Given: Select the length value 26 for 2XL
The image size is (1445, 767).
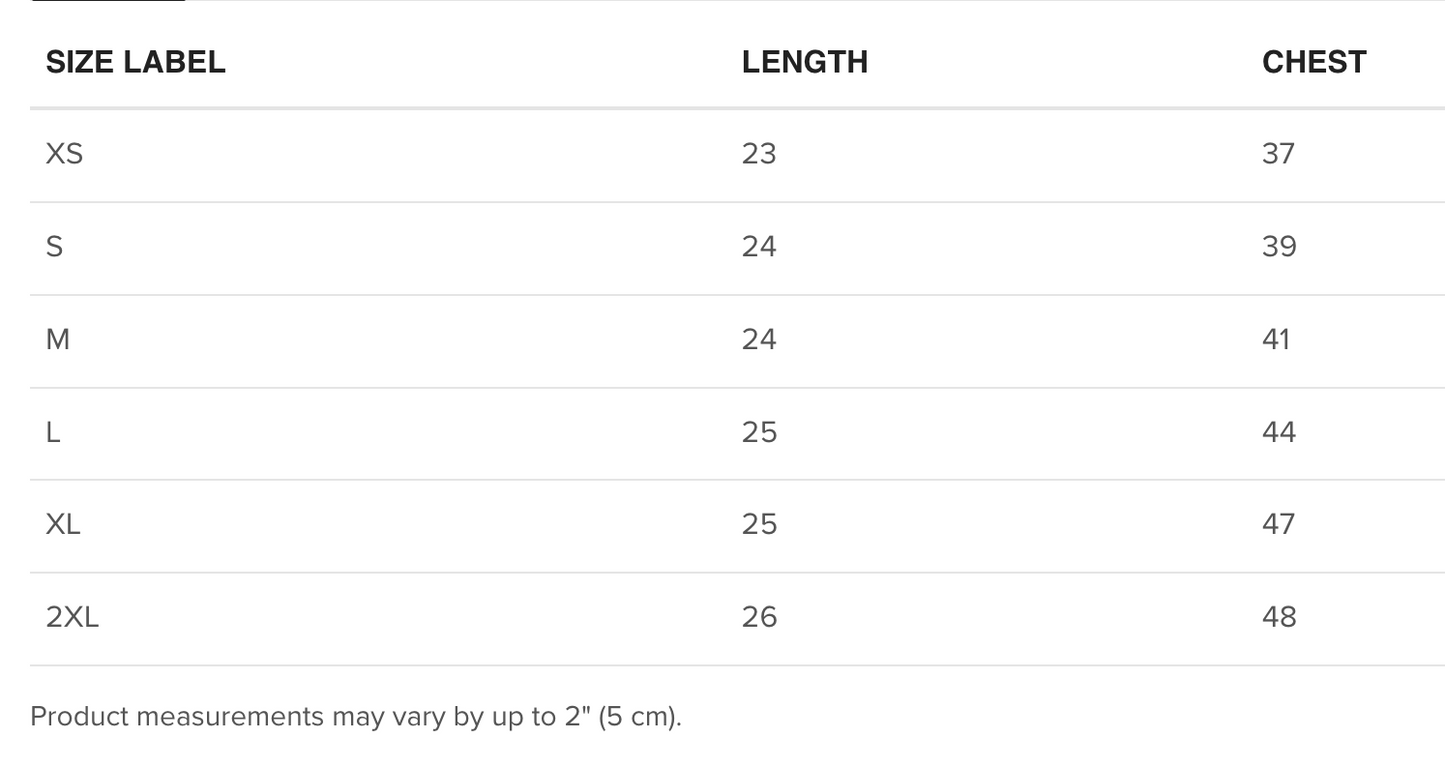Looking at the screenshot, I should [x=759, y=617].
